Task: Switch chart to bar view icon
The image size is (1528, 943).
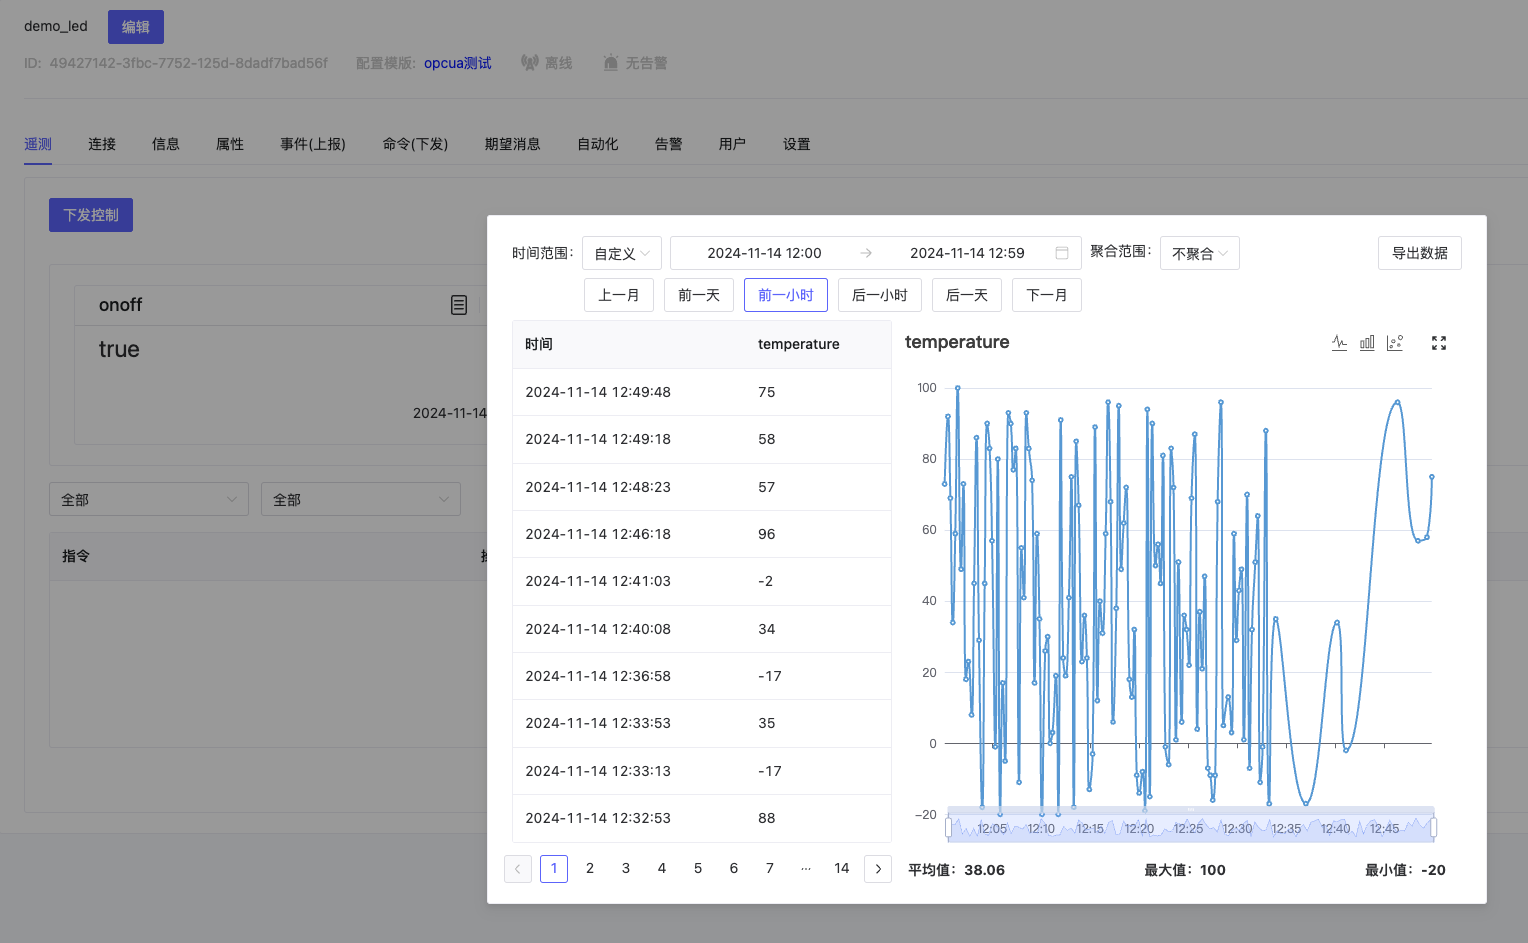Action: click(x=1367, y=343)
